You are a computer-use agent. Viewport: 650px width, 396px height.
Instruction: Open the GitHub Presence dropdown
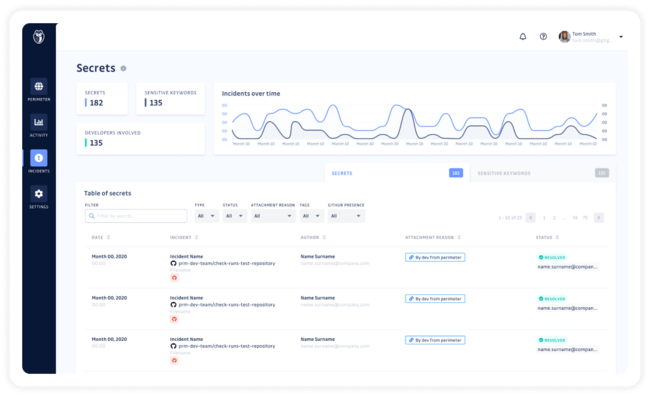click(346, 216)
